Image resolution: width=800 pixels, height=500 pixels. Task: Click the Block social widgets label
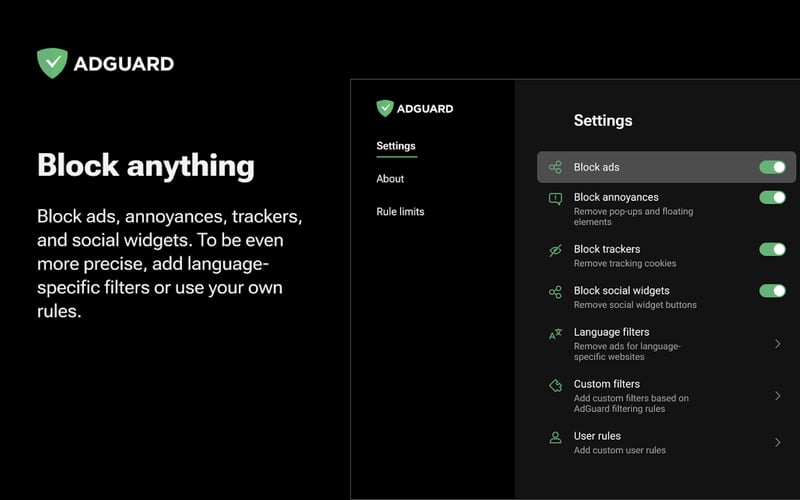621,290
